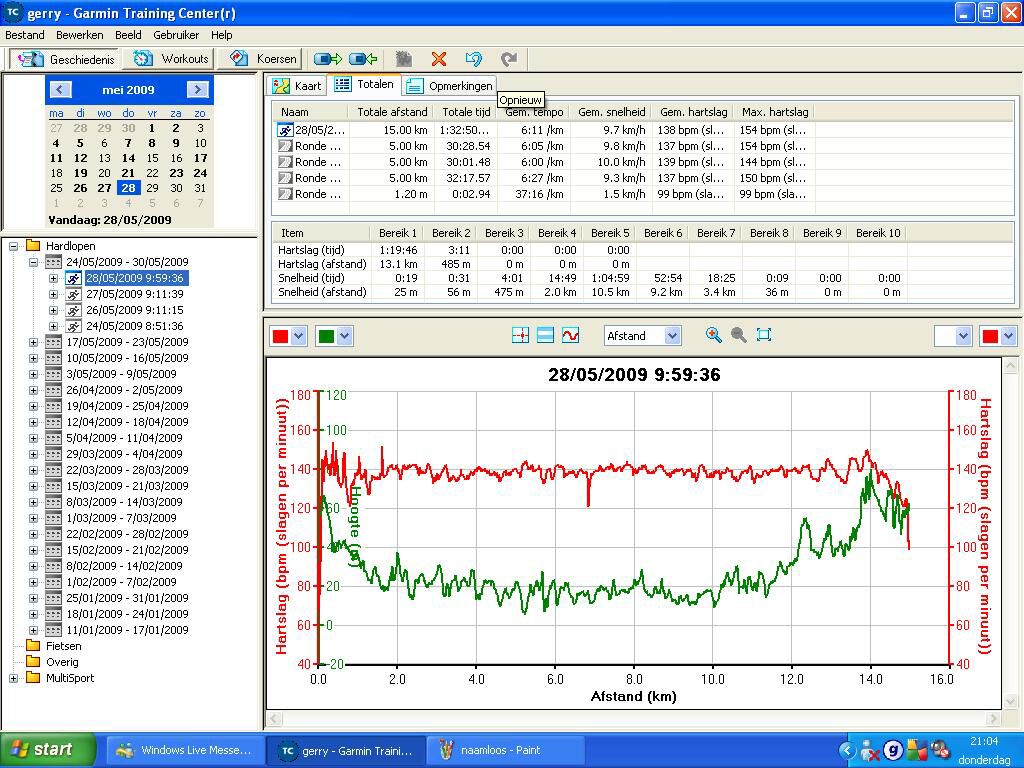Go to previous month in the calendar

click(x=60, y=89)
